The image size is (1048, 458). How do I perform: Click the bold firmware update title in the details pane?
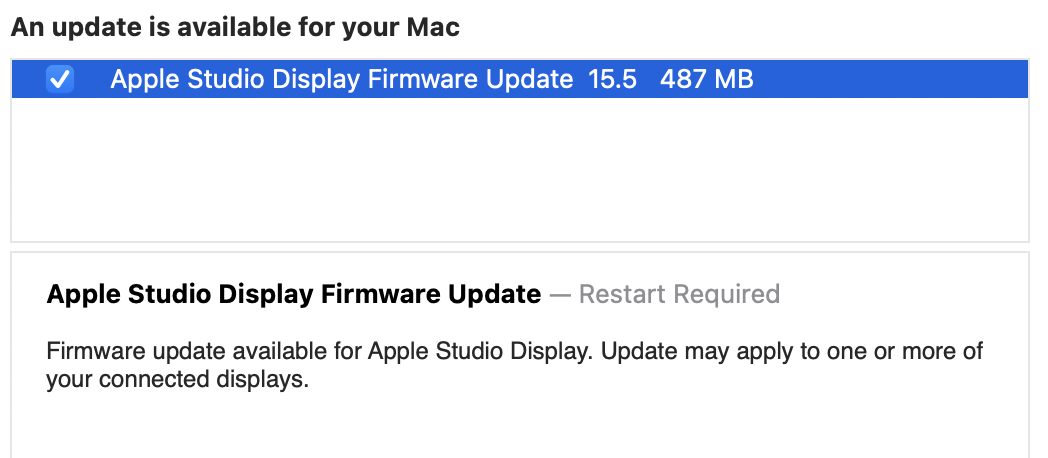293,294
